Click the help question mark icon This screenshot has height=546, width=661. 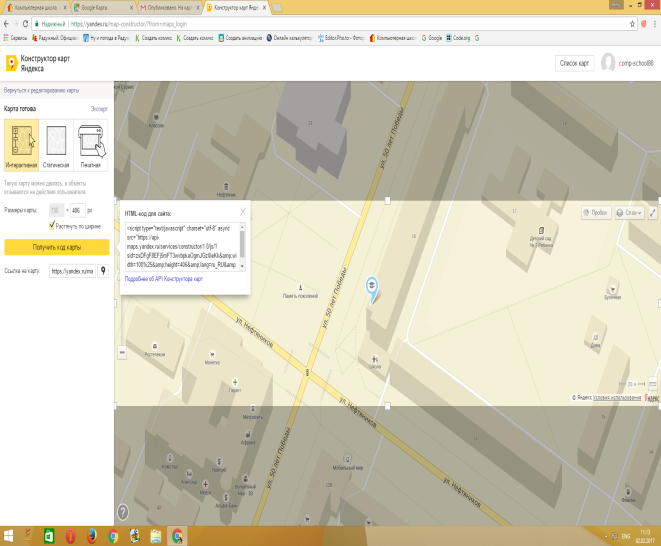pos(123,512)
